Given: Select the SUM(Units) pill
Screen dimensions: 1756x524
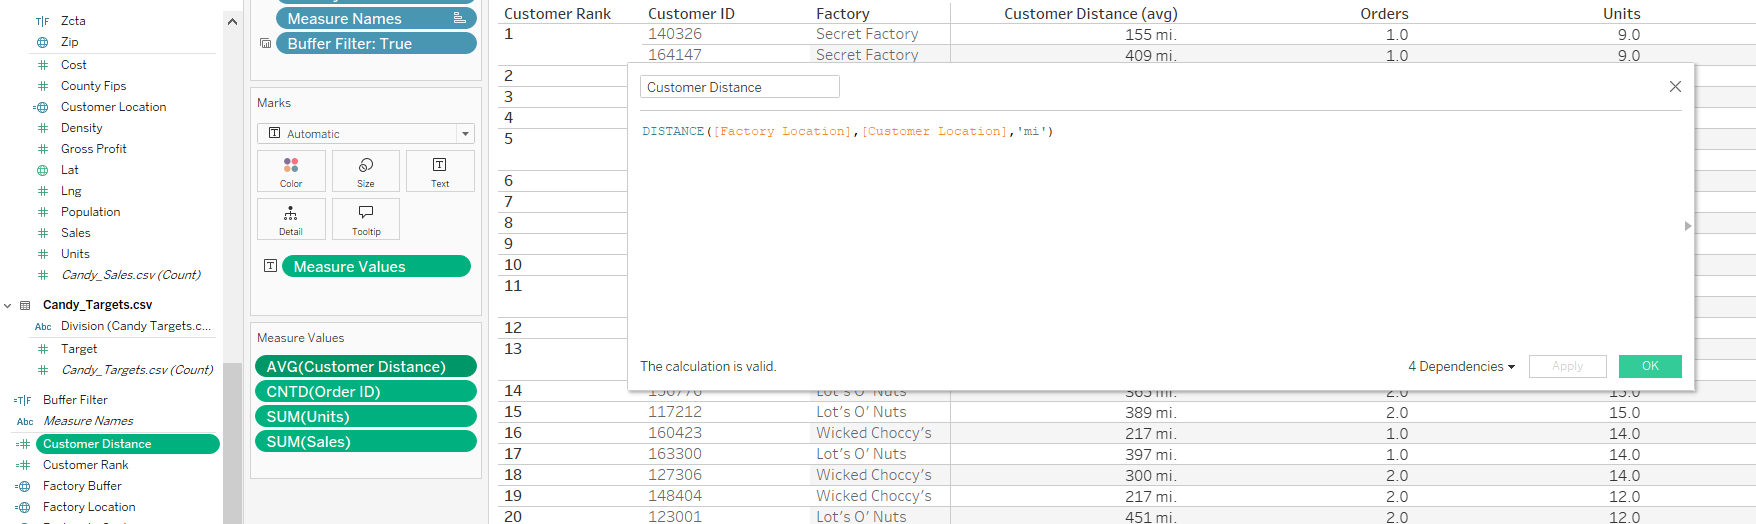Looking at the screenshot, I should coord(366,416).
